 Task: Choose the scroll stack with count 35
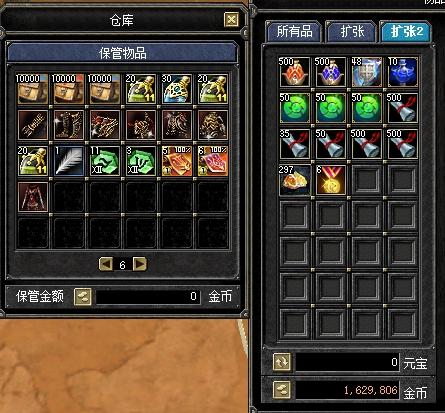coord(294,144)
